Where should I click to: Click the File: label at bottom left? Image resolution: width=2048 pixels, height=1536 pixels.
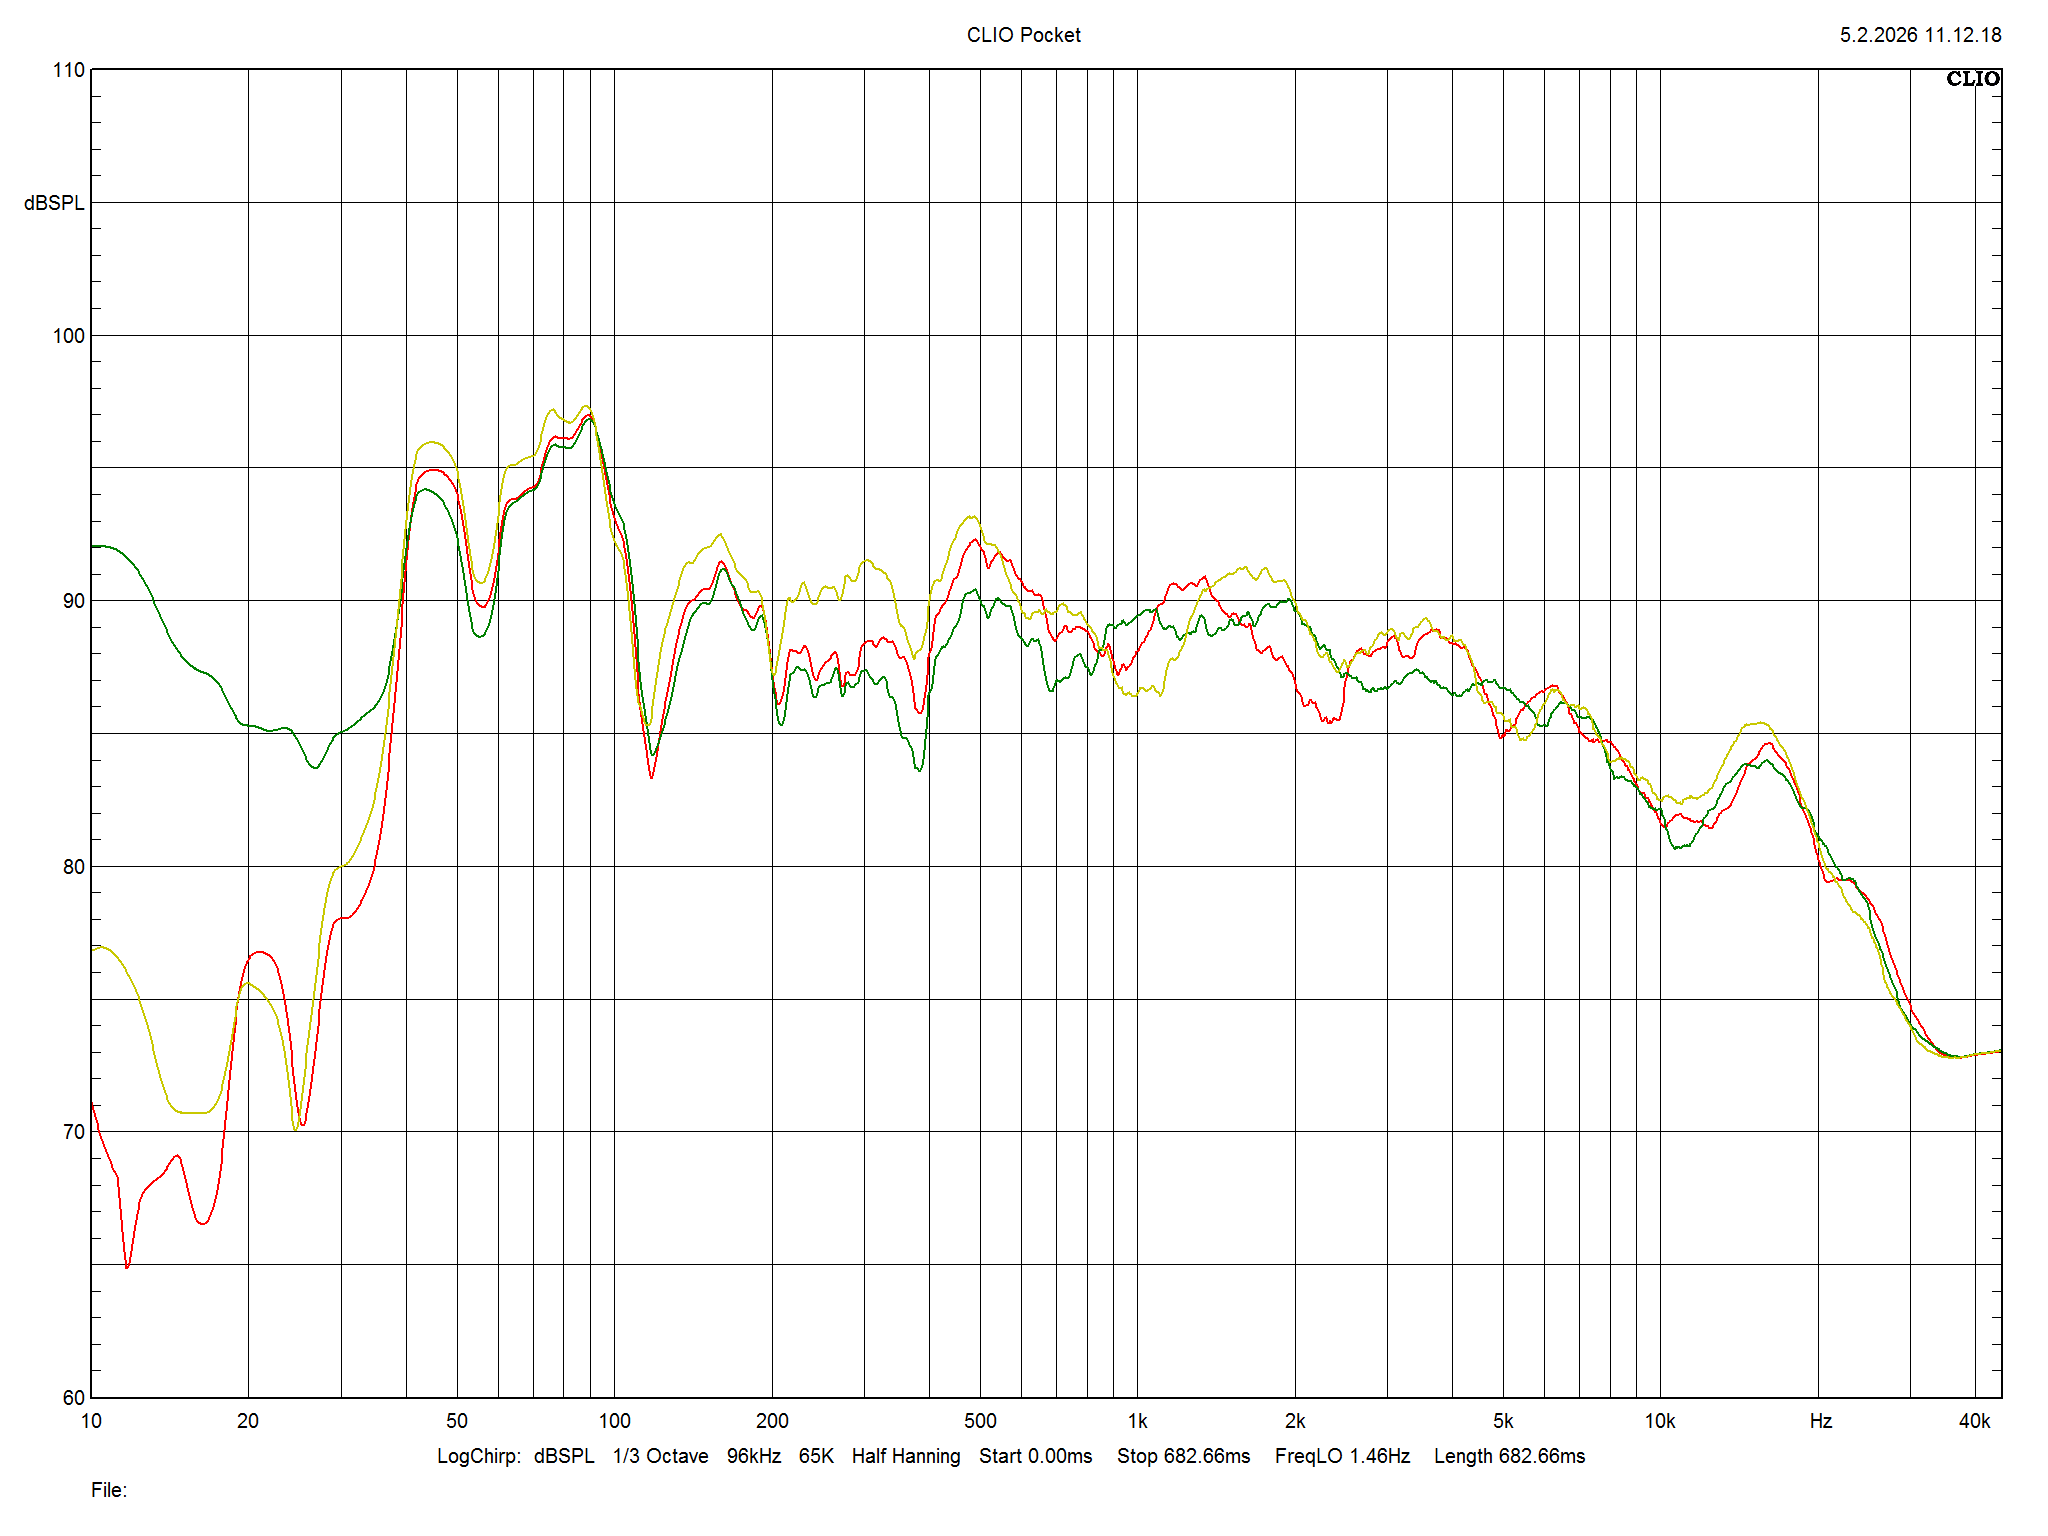point(109,1490)
